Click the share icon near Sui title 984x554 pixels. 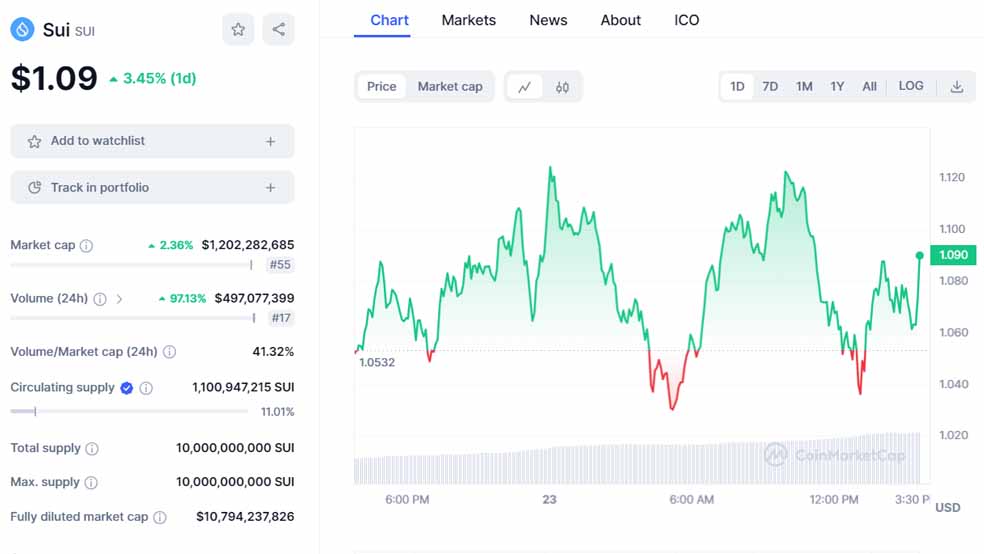coord(278,30)
